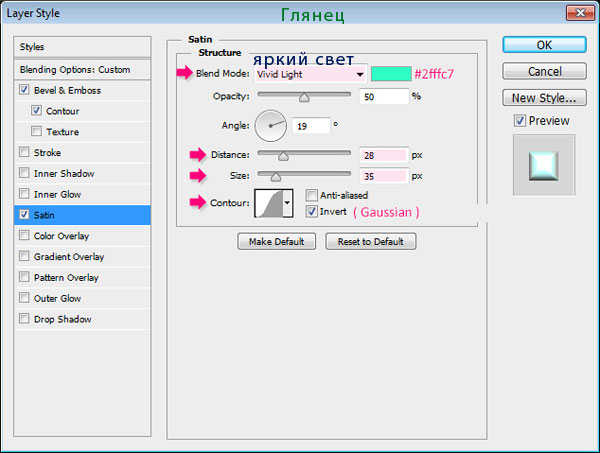Click the New Style... button

click(544, 98)
